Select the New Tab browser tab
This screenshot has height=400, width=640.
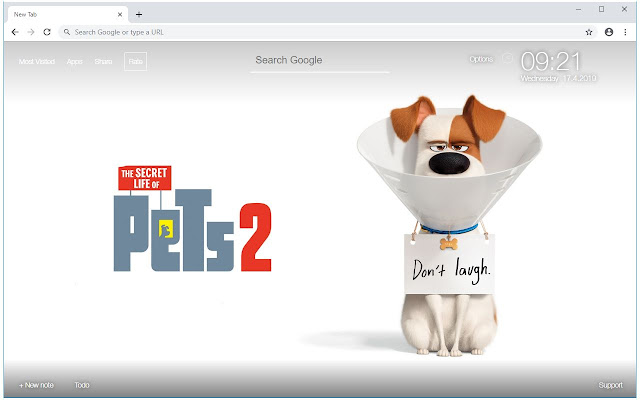click(67, 14)
